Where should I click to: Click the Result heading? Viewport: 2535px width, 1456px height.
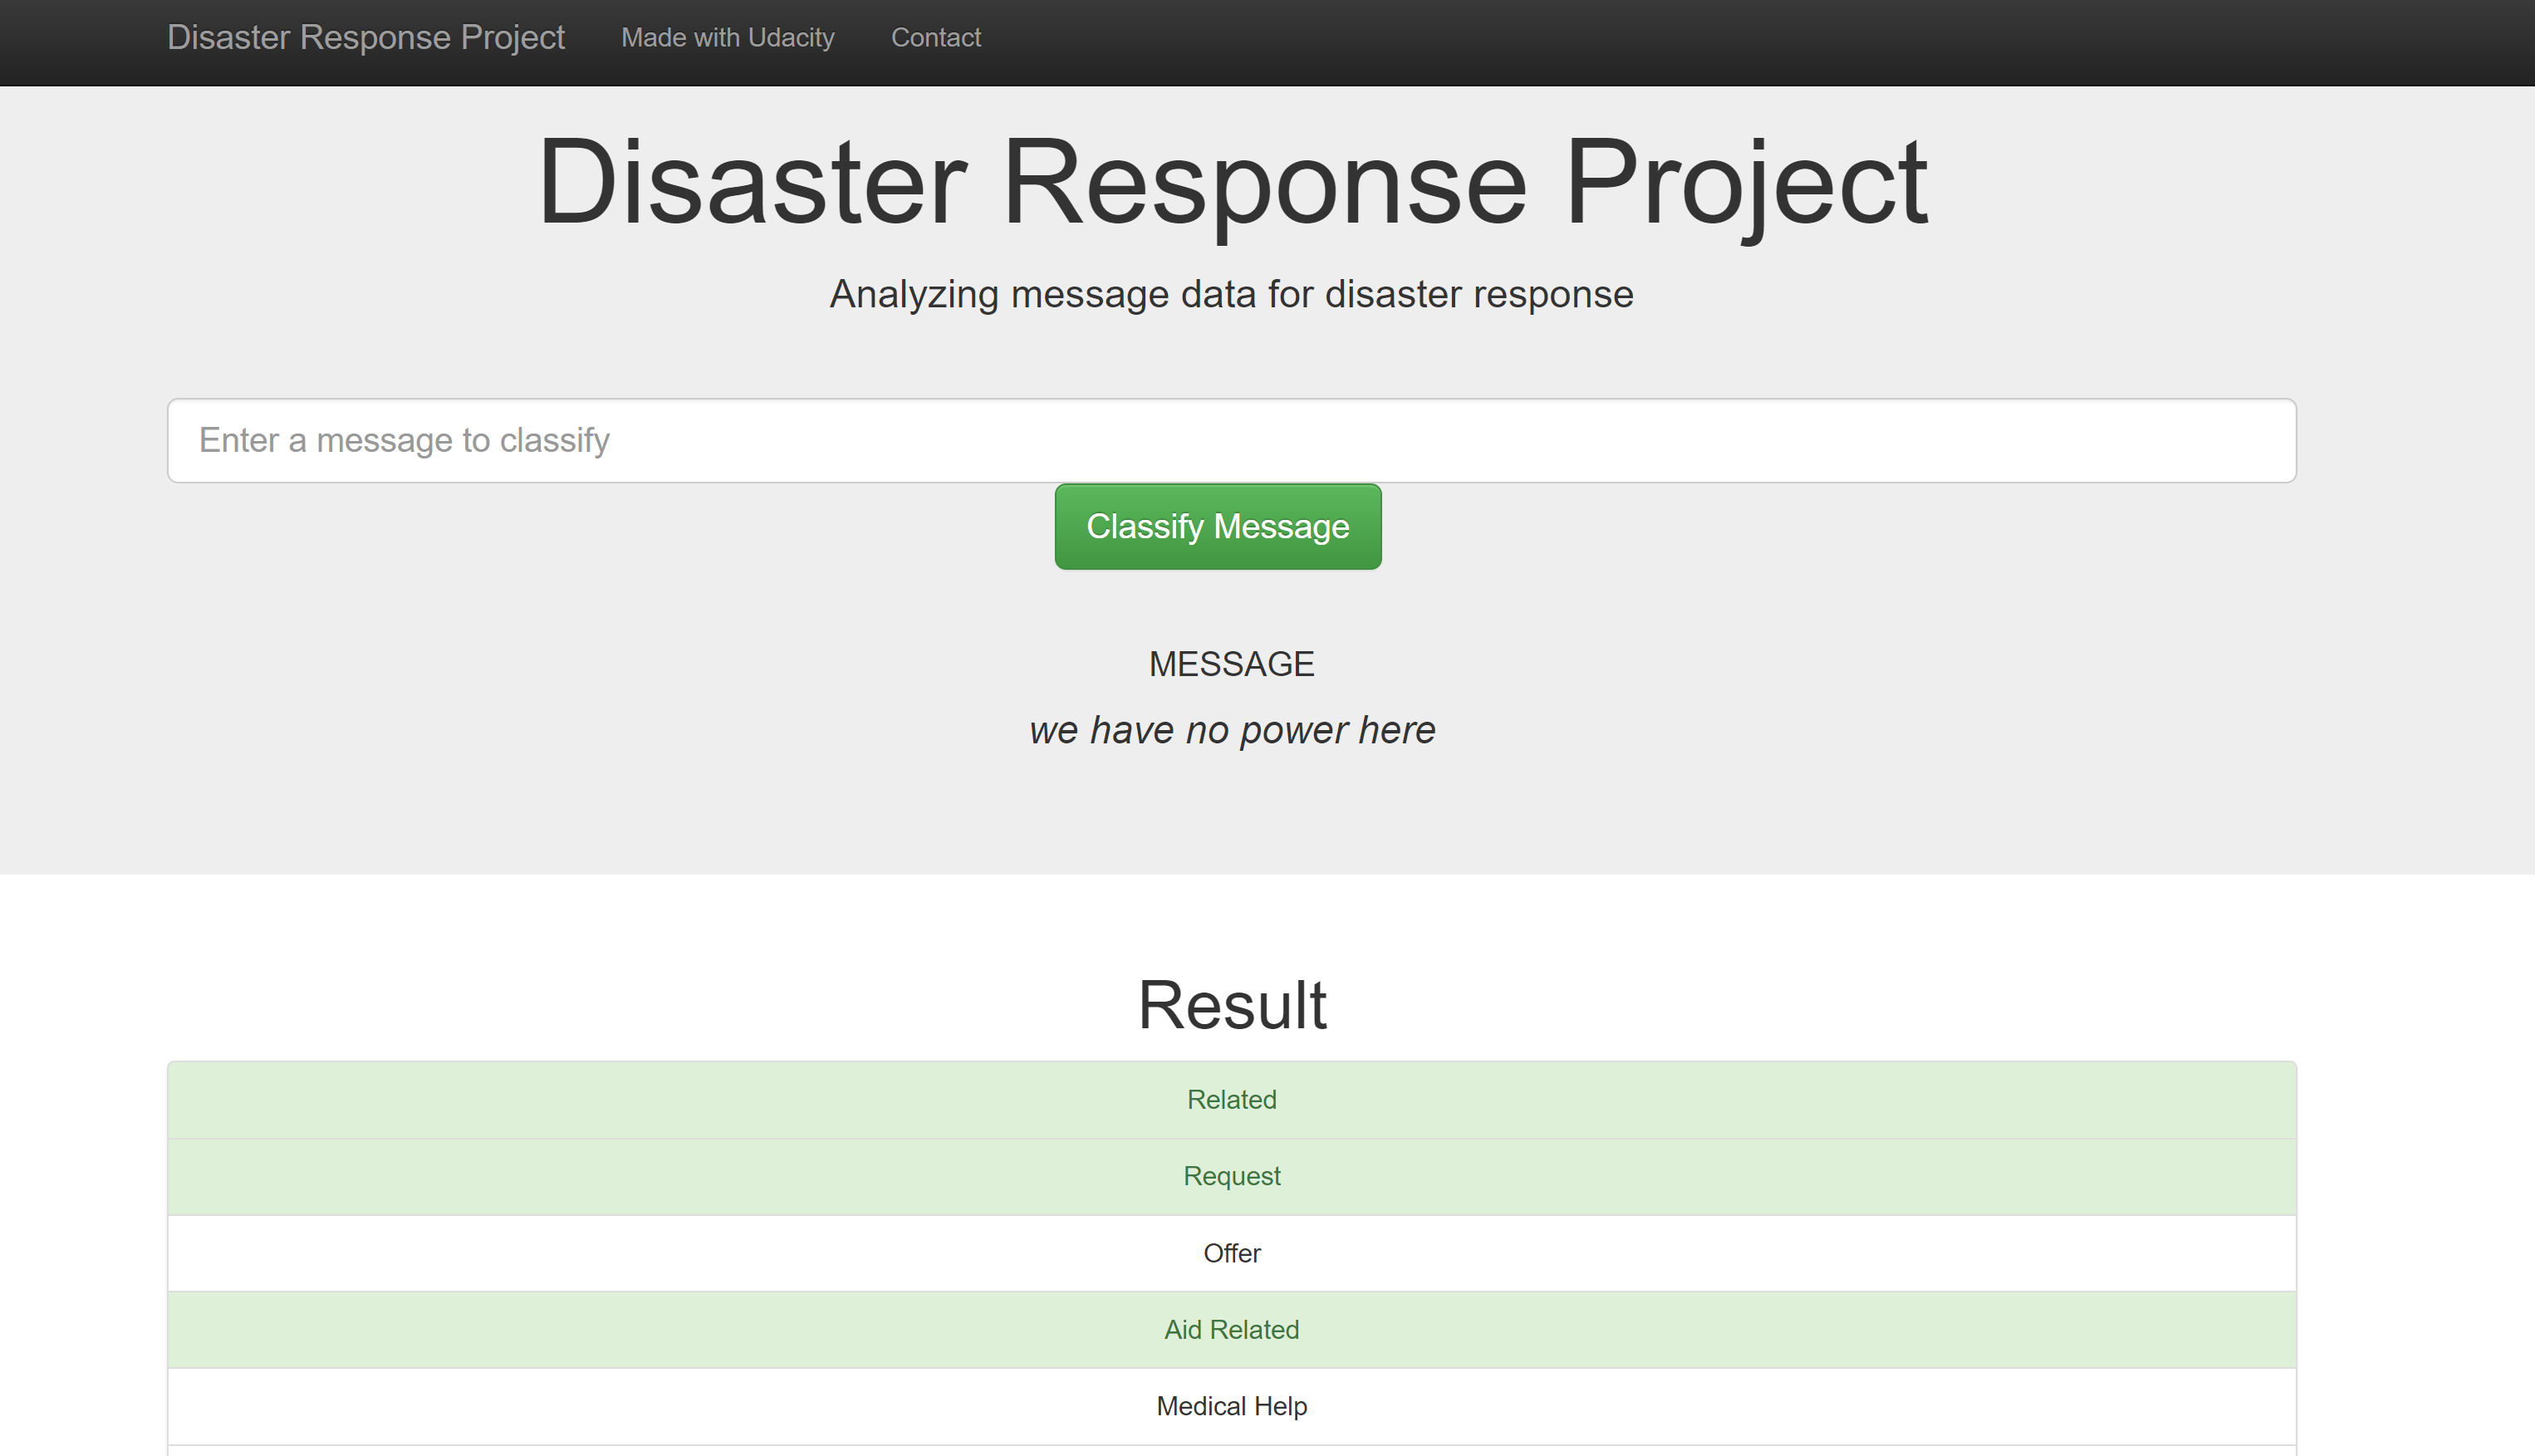(x=1231, y=1004)
